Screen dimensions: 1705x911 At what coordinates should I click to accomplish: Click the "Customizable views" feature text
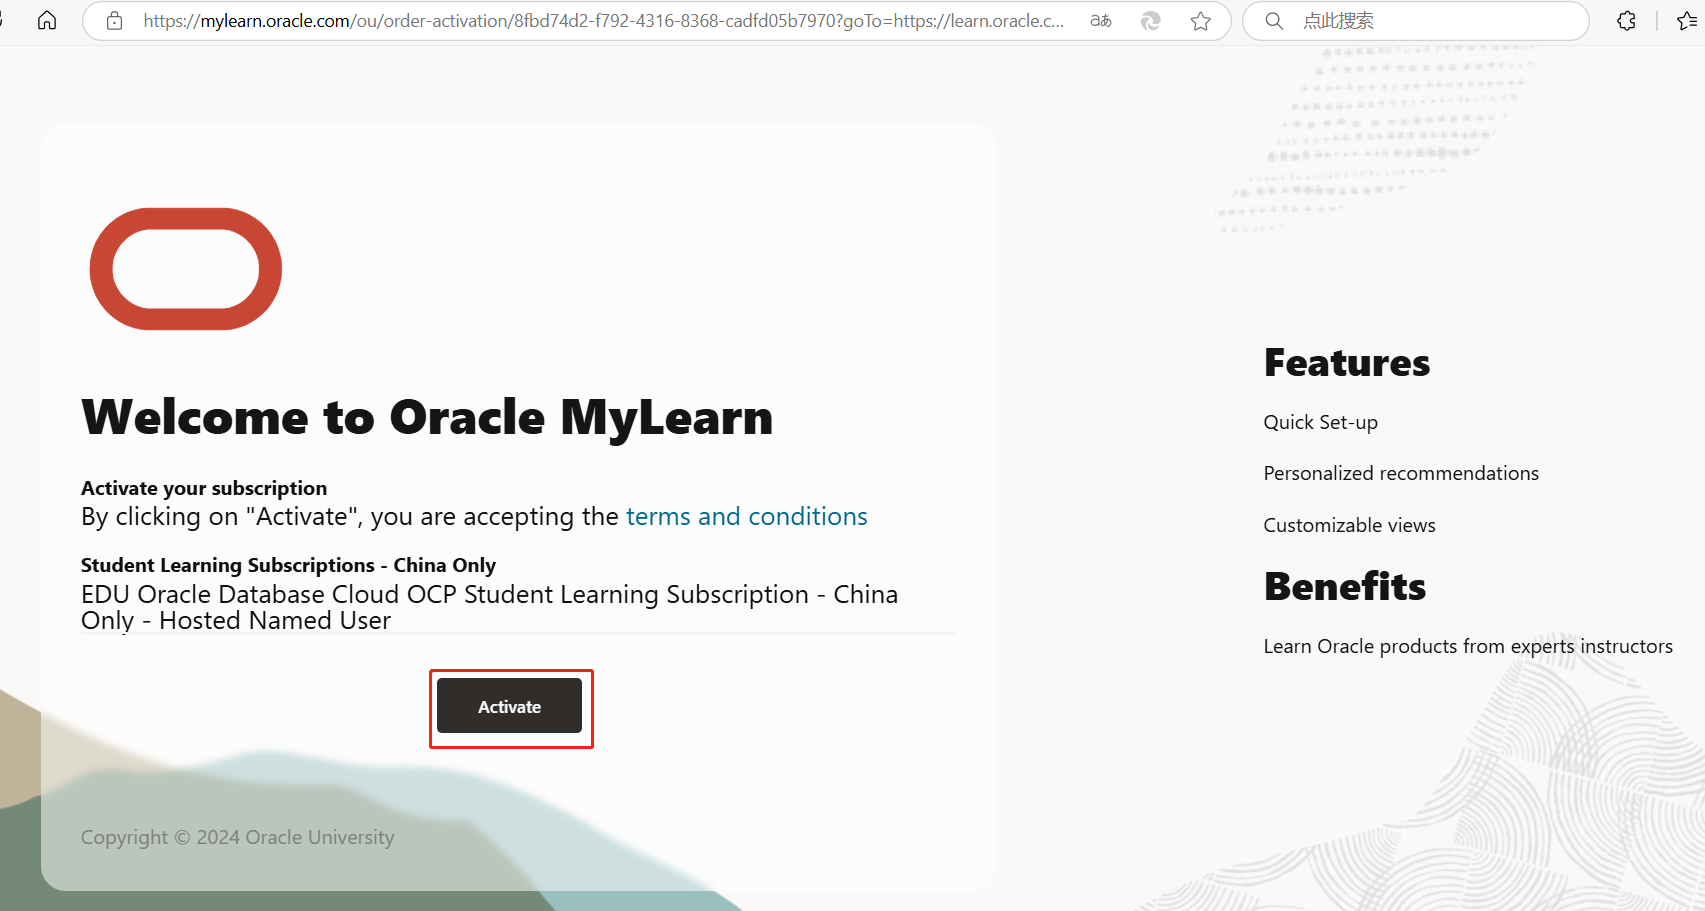1349,525
